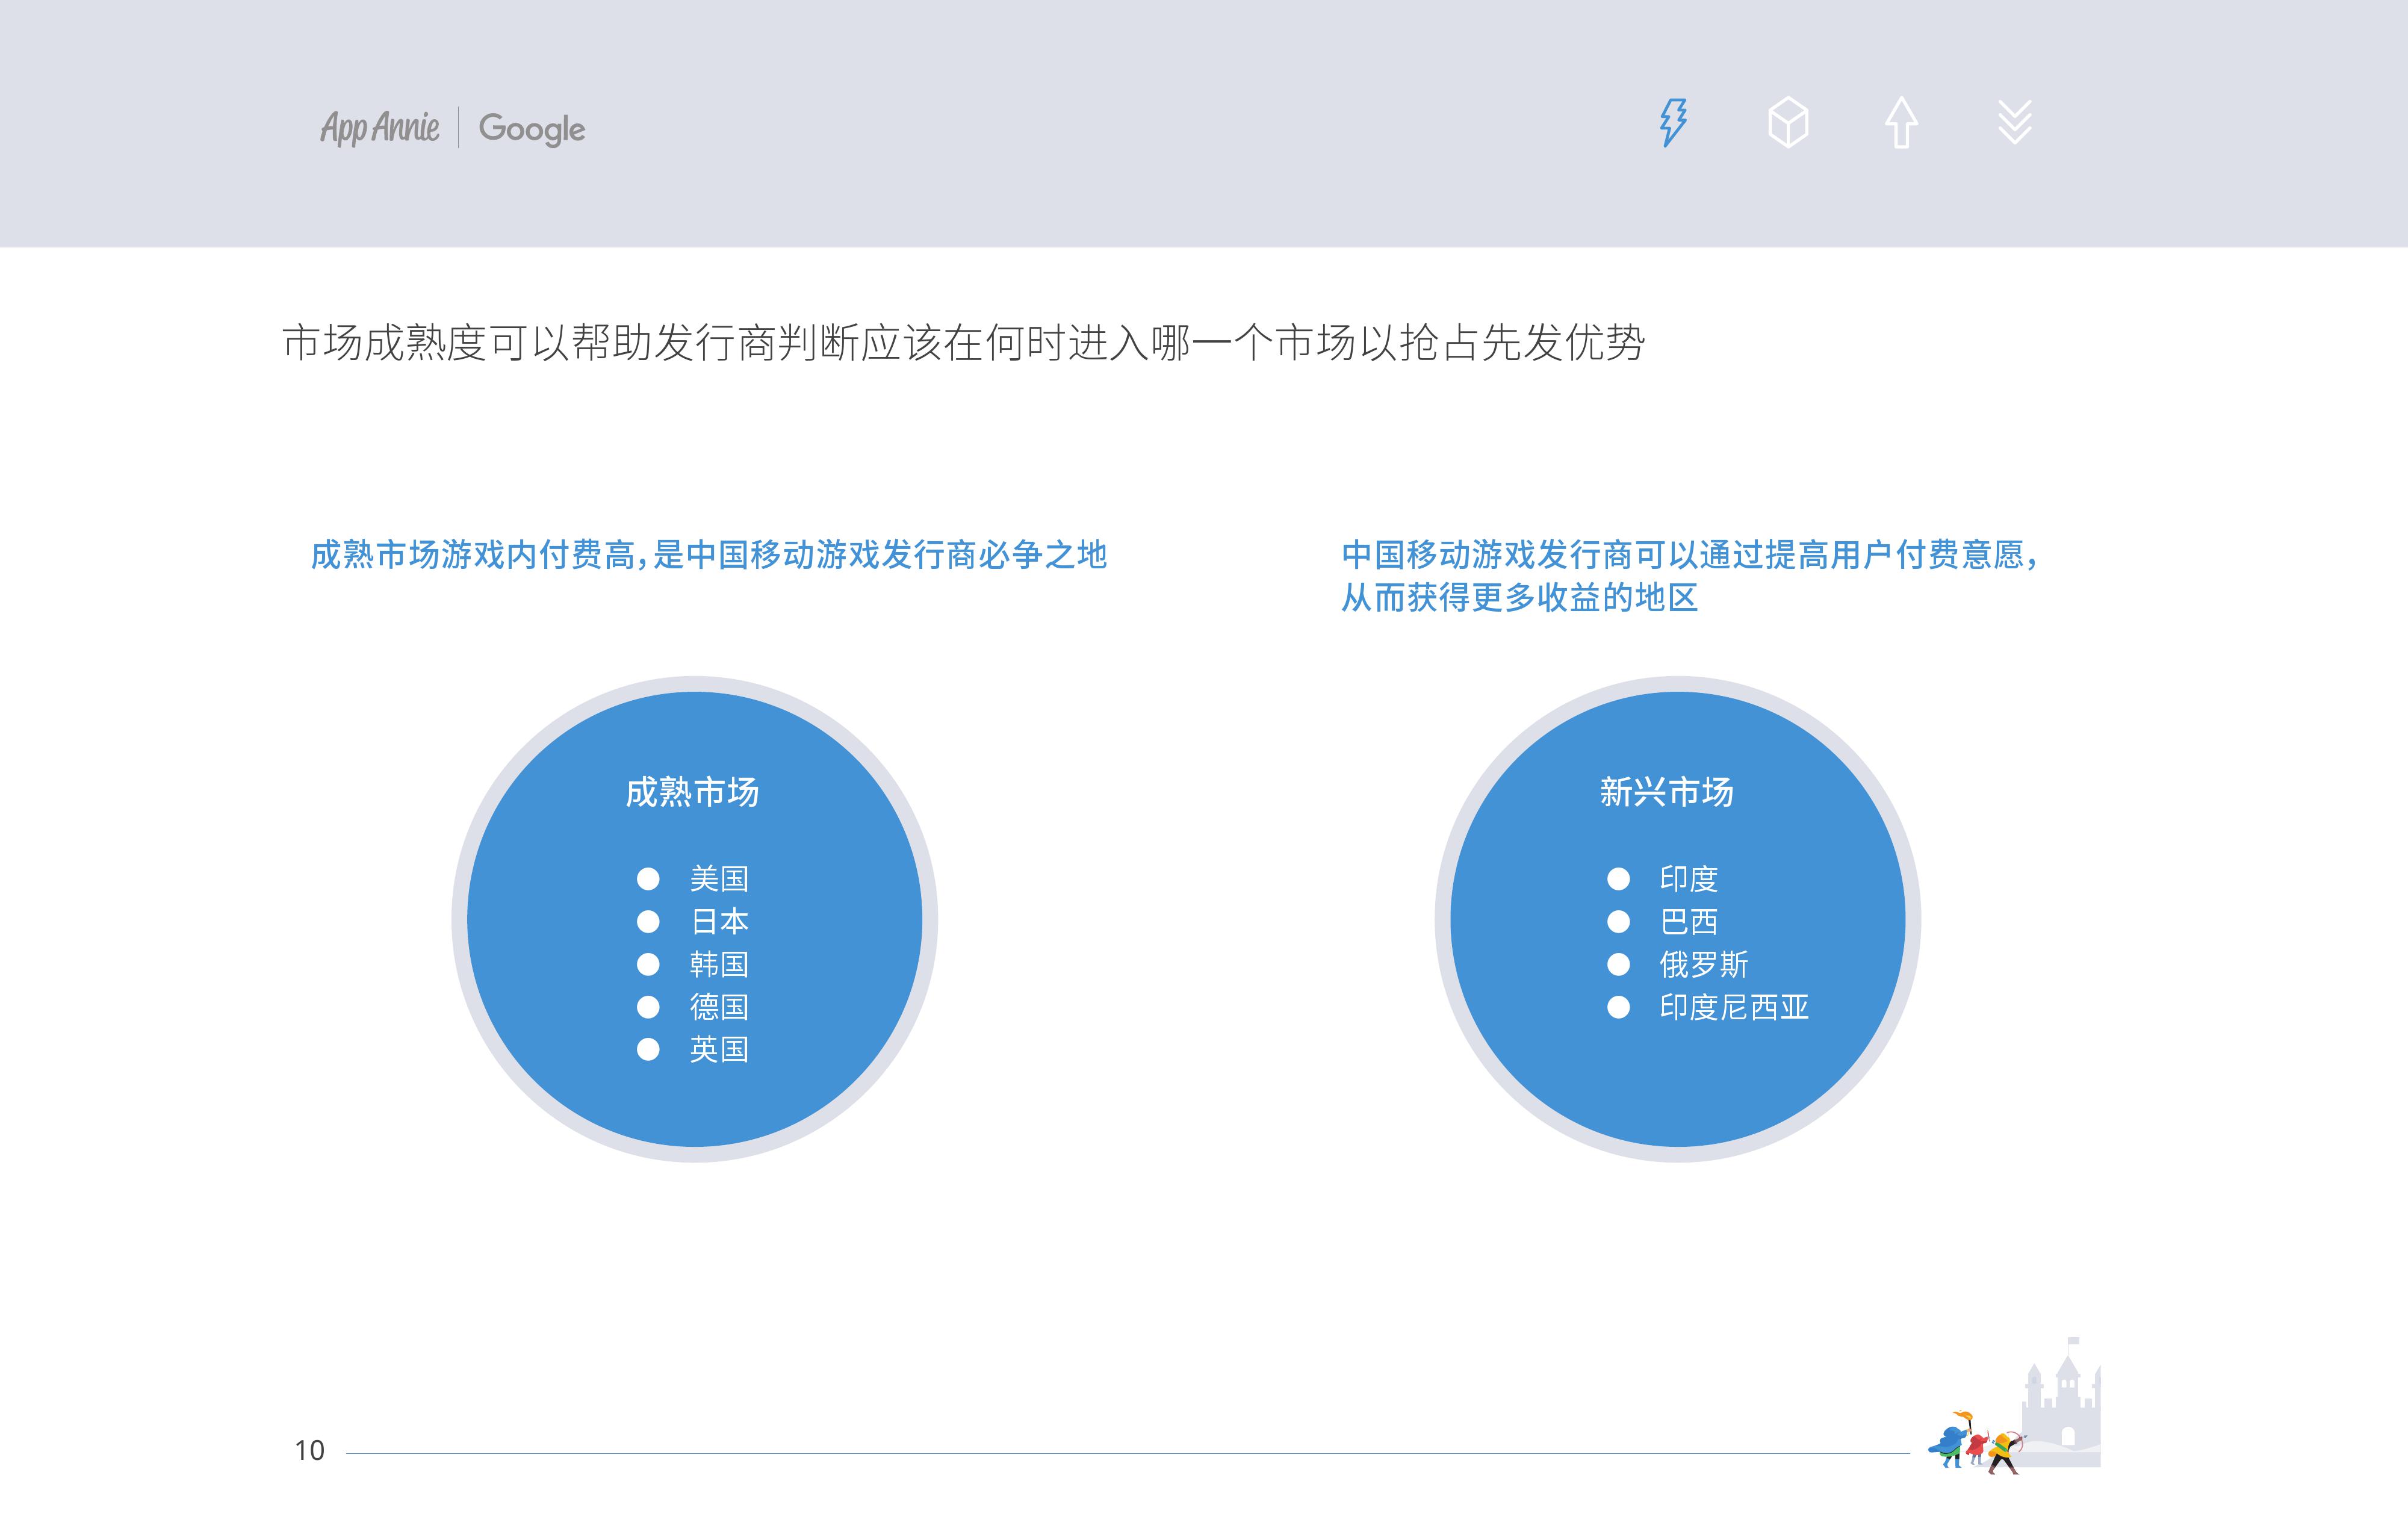Click the 新兴市场 circle title

click(1666, 792)
